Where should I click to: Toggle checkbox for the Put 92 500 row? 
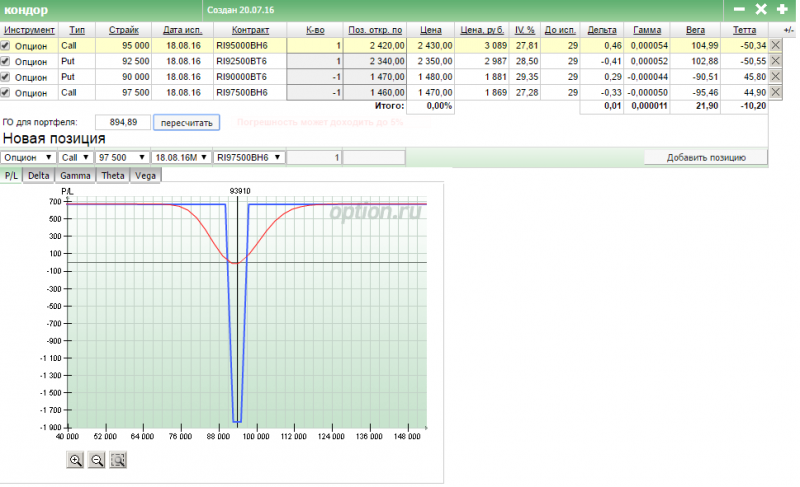[x=6, y=61]
